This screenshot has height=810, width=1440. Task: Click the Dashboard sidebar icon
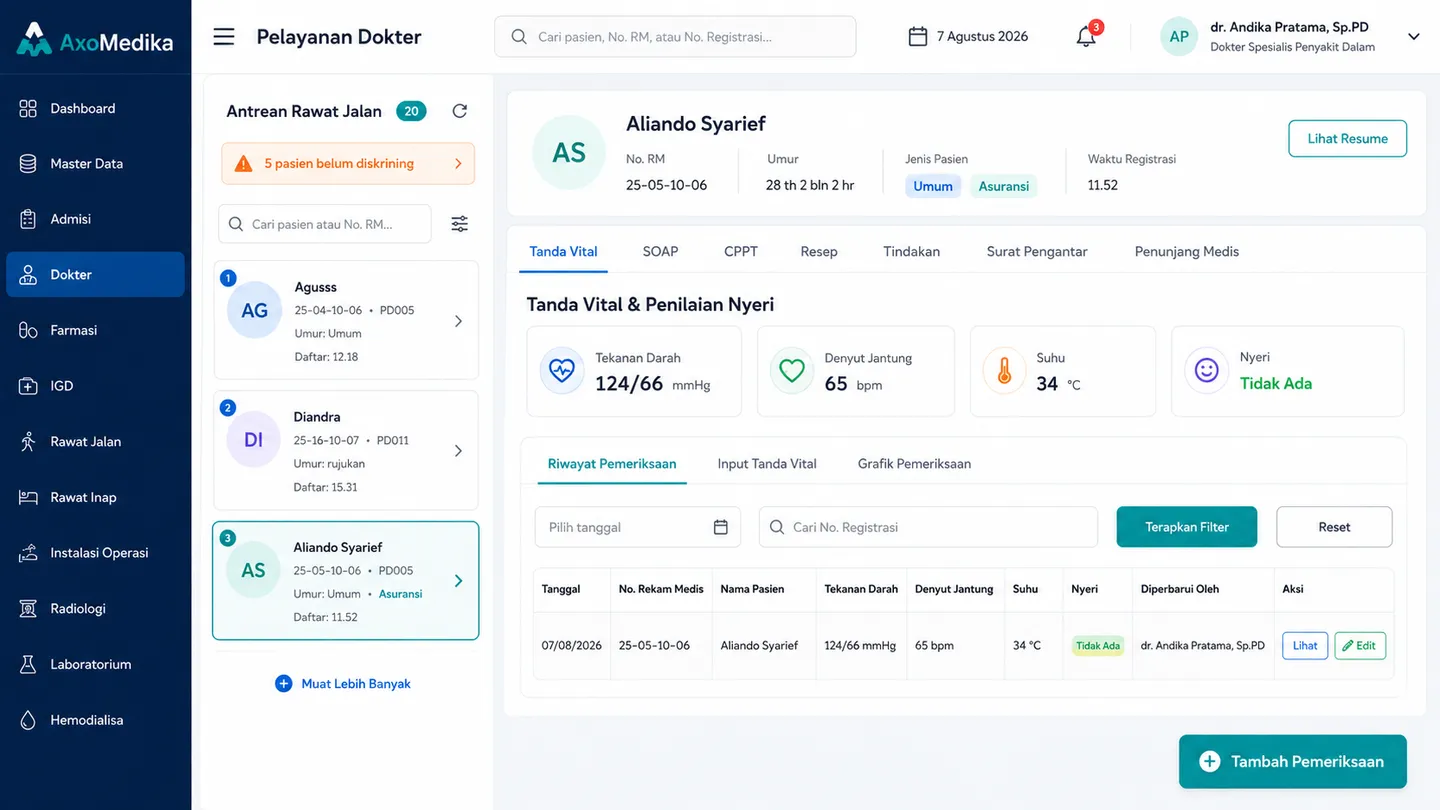coord(28,108)
